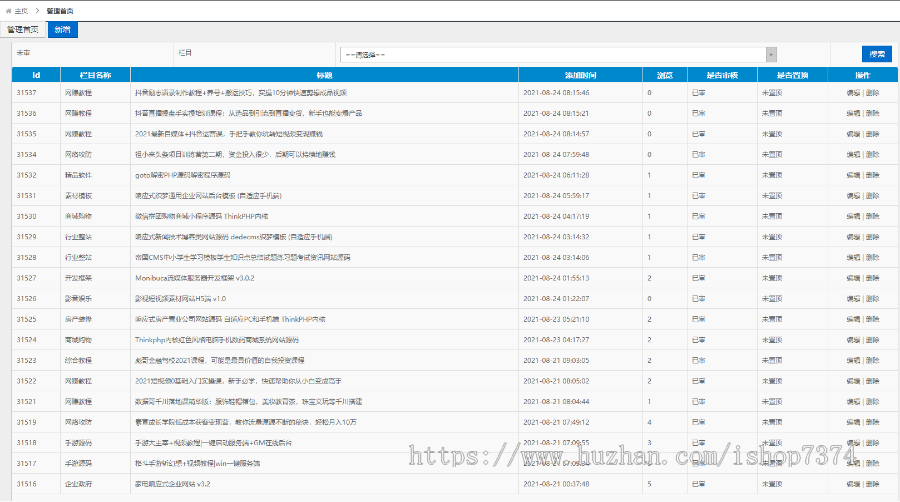Click the view count 5 in row 31516
Image resolution: width=900 pixels, height=502 pixels.
(x=649, y=484)
